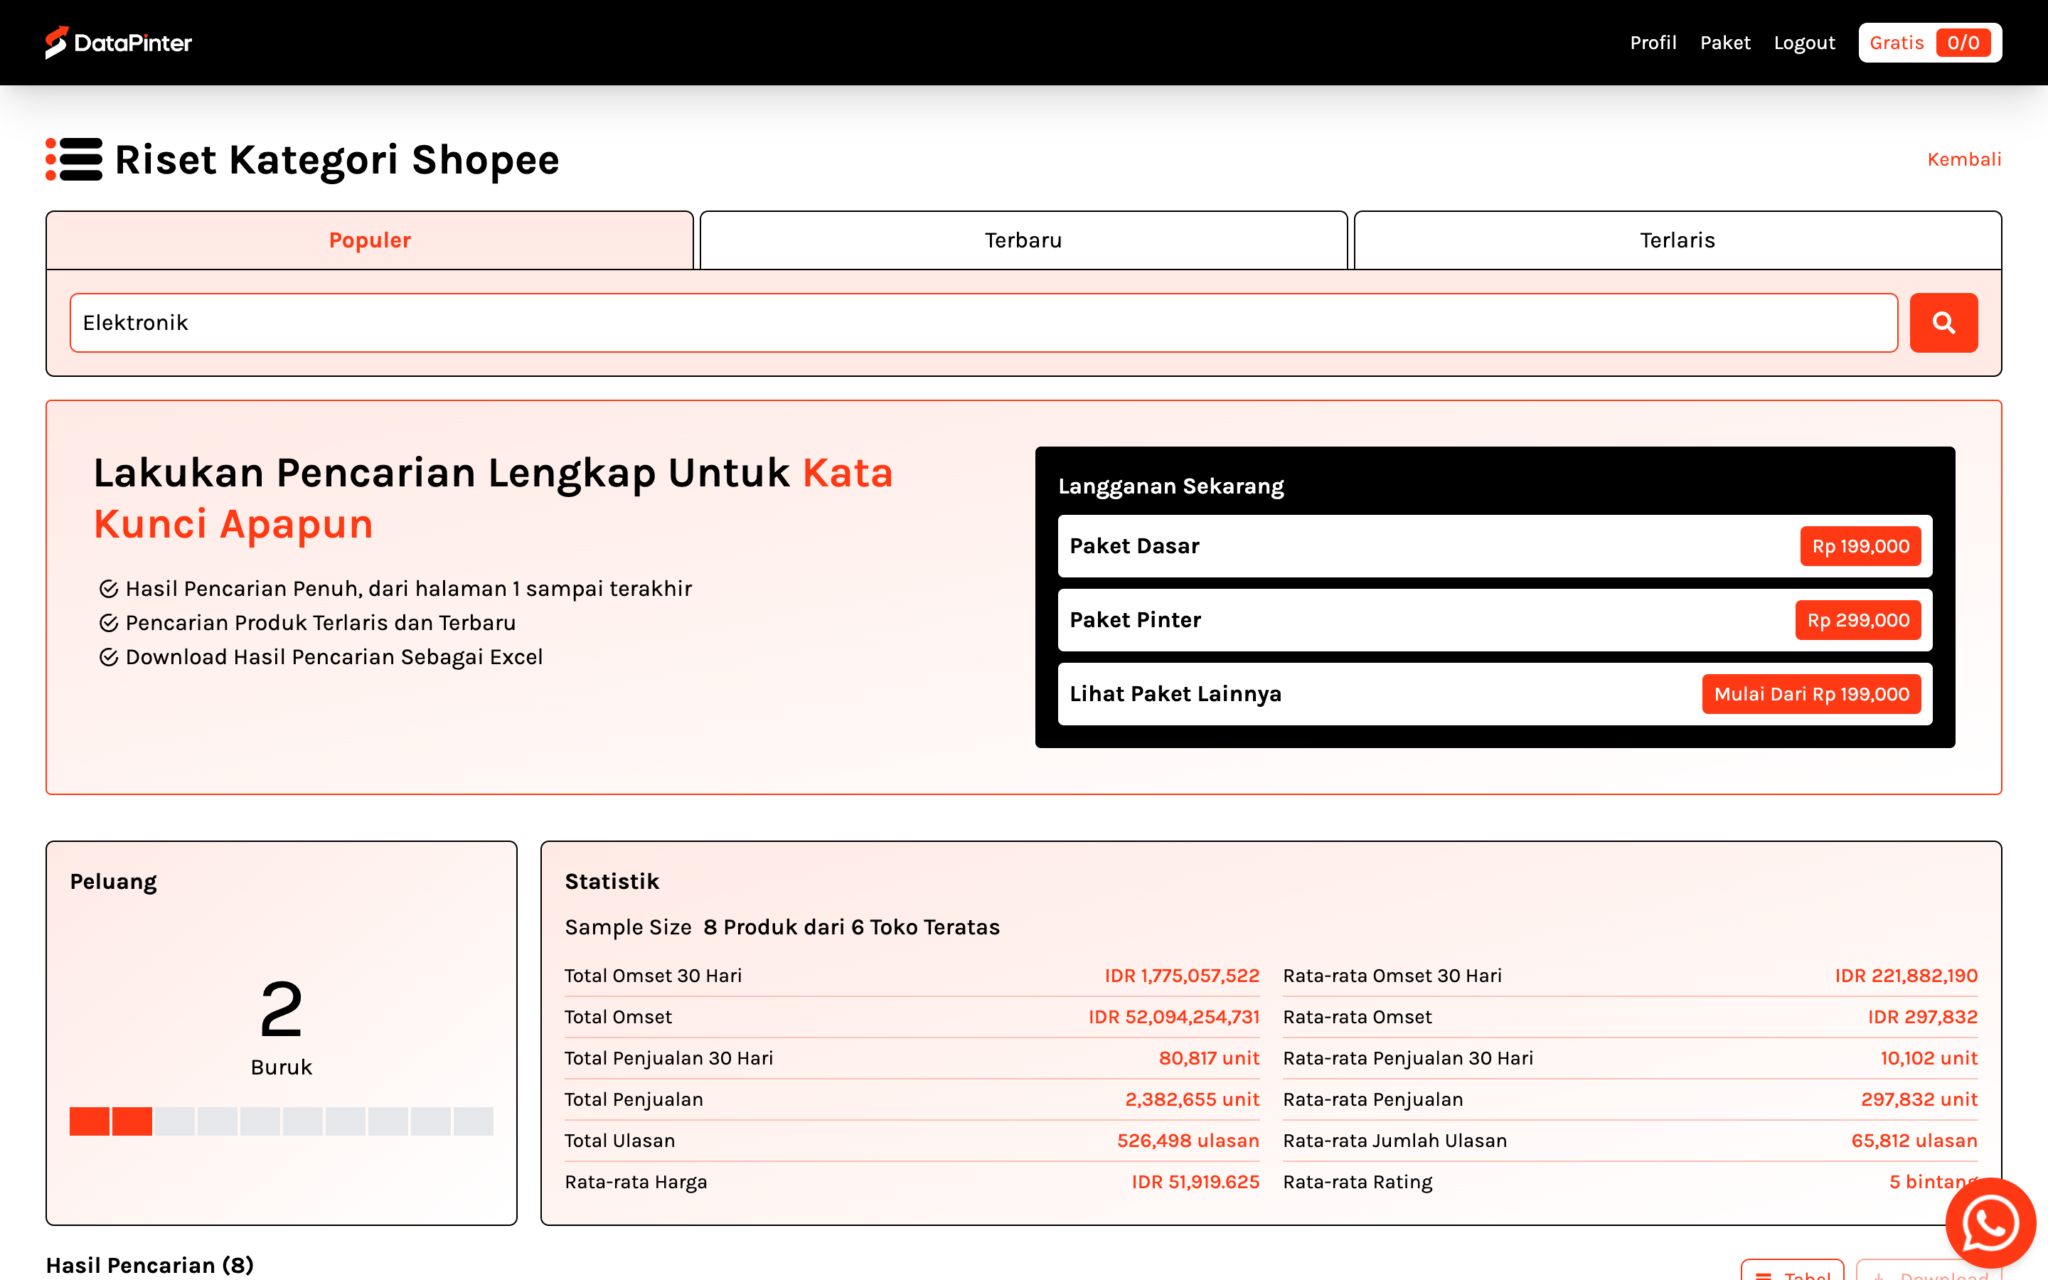Open the Profil menu
Image resolution: width=2048 pixels, height=1280 pixels.
[x=1653, y=42]
